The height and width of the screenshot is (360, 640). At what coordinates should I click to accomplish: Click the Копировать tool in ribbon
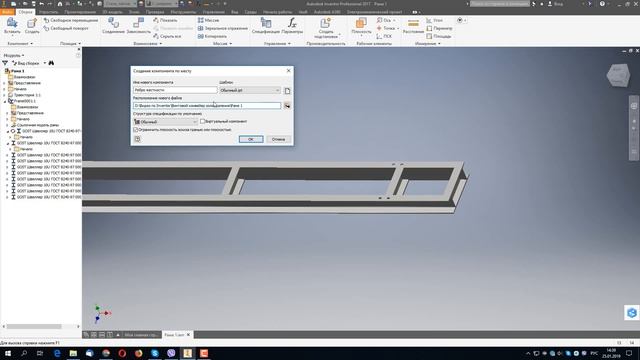[212, 36]
